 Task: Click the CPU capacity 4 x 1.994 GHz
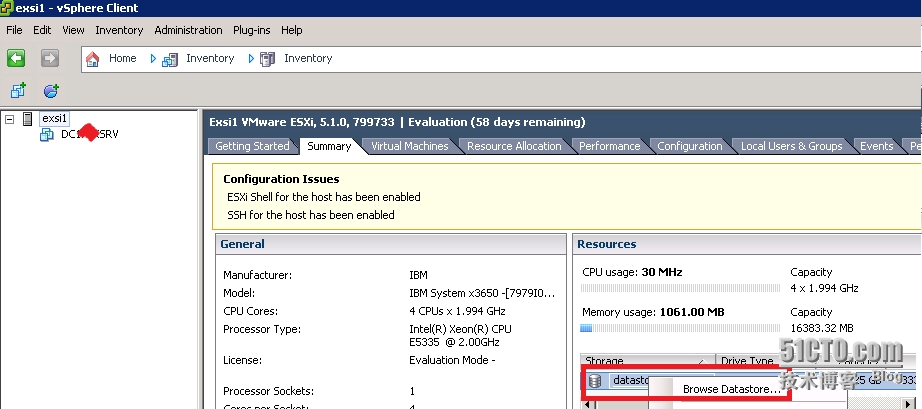pyautogui.click(x=824, y=288)
